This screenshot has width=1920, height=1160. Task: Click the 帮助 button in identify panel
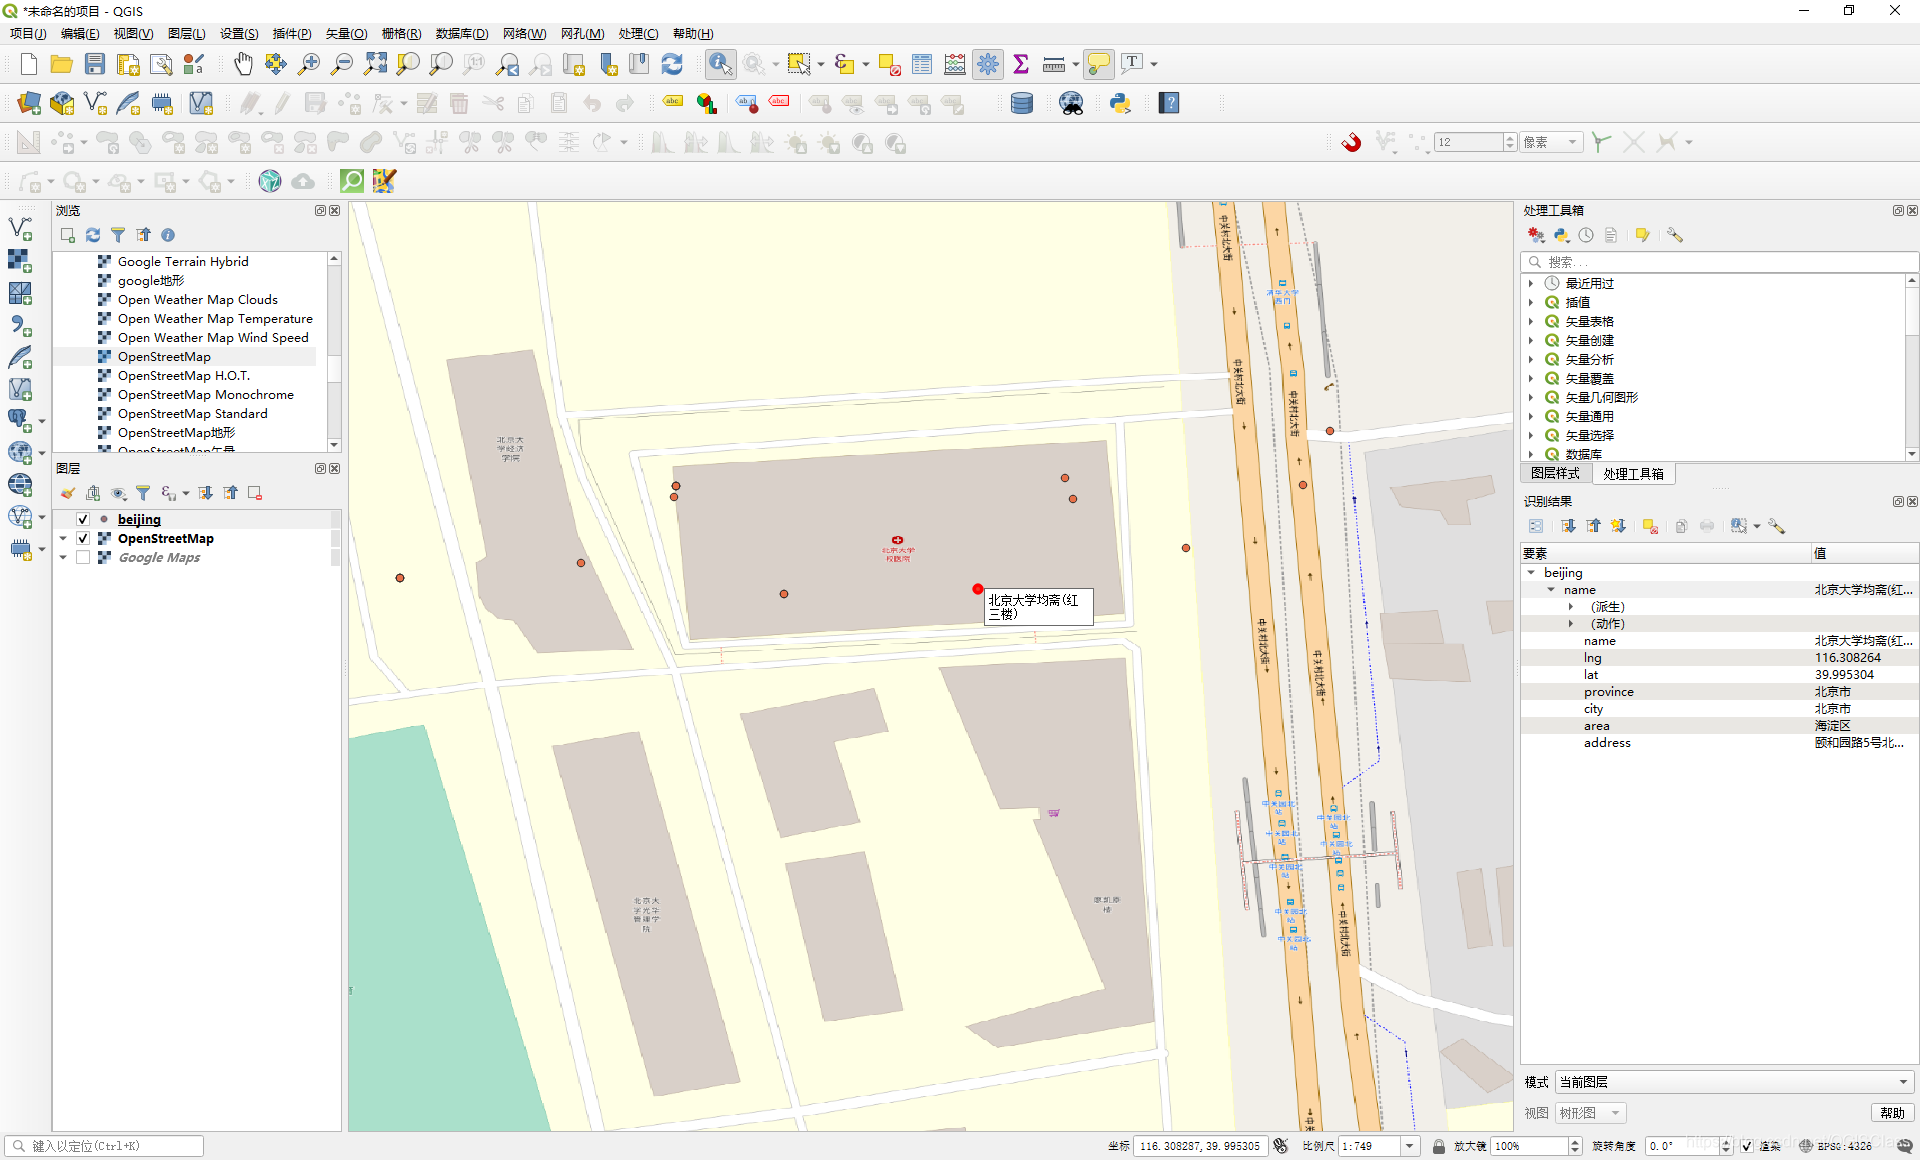click(x=1892, y=1113)
